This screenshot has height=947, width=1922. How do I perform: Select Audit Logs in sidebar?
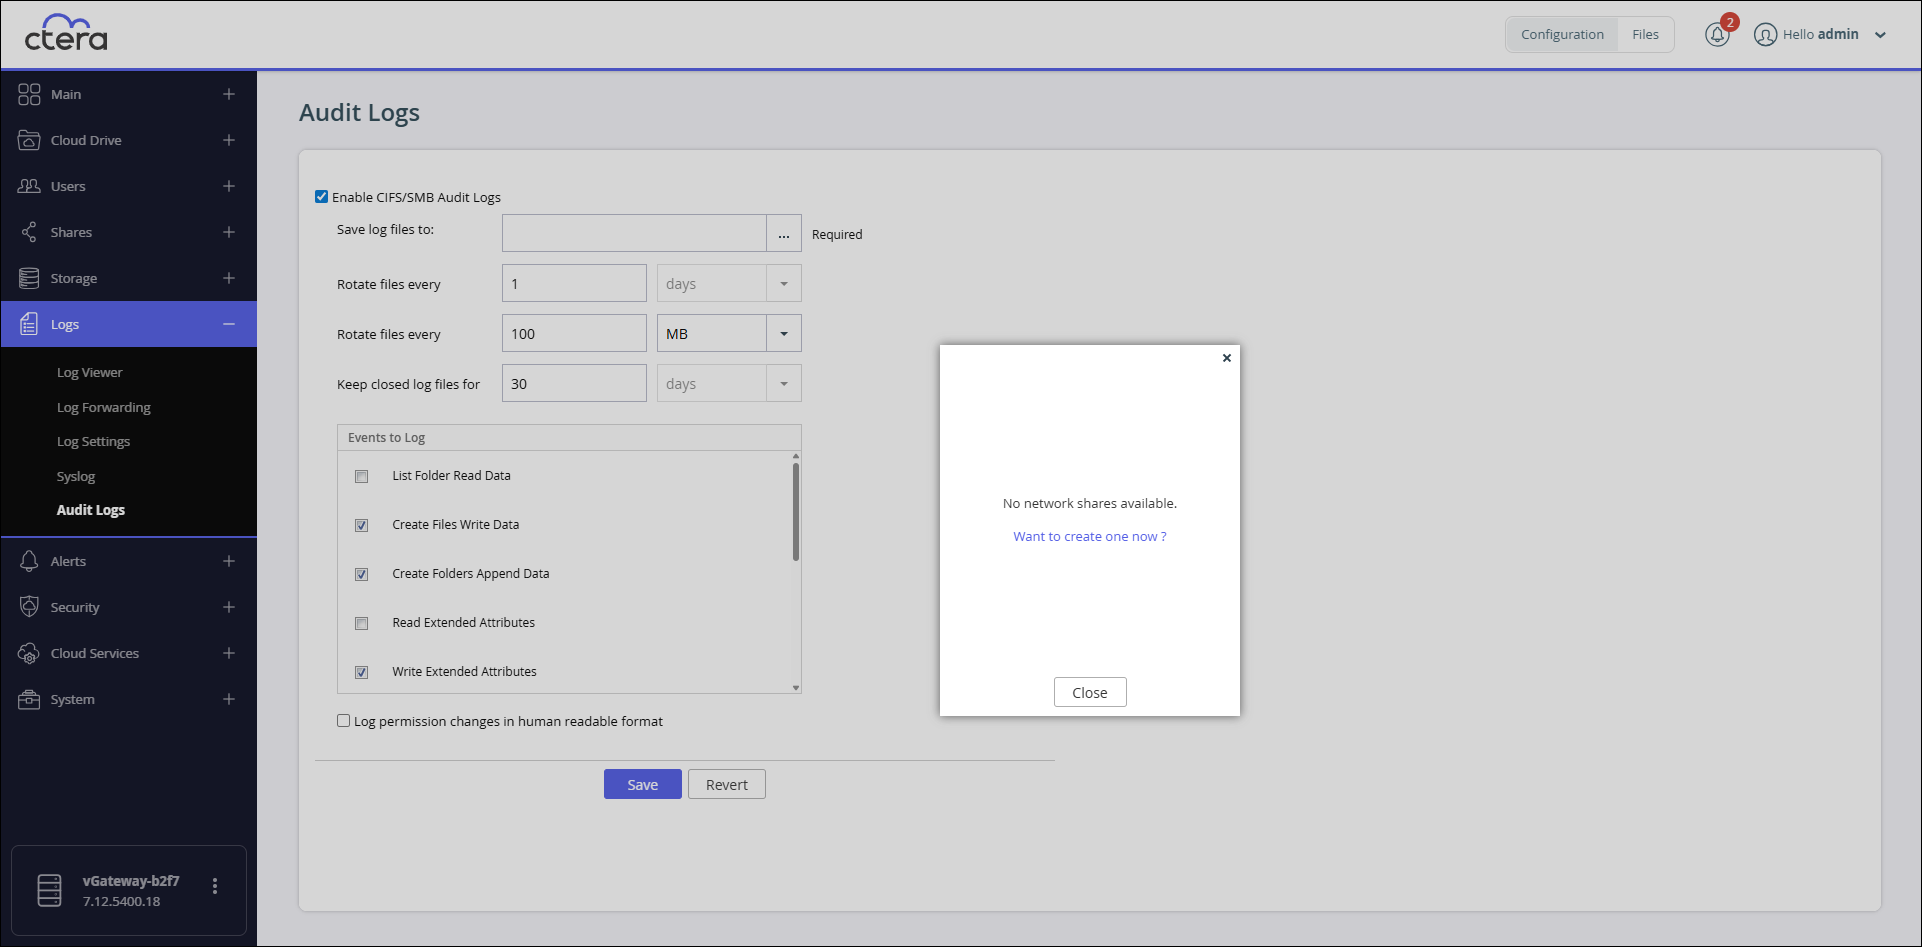(91, 510)
